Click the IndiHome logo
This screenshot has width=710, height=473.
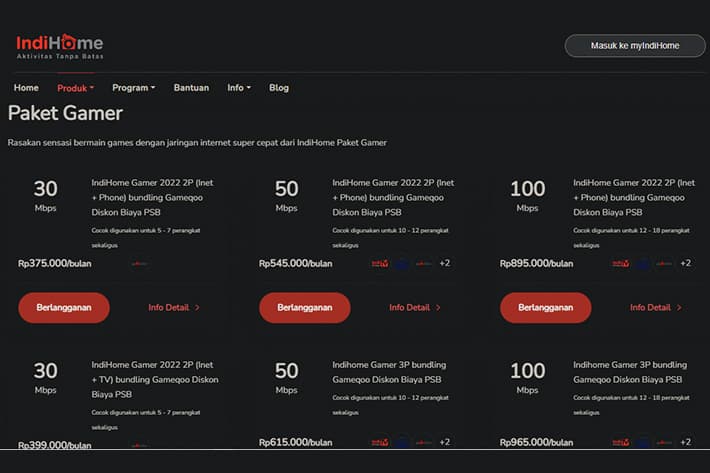[60, 47]
